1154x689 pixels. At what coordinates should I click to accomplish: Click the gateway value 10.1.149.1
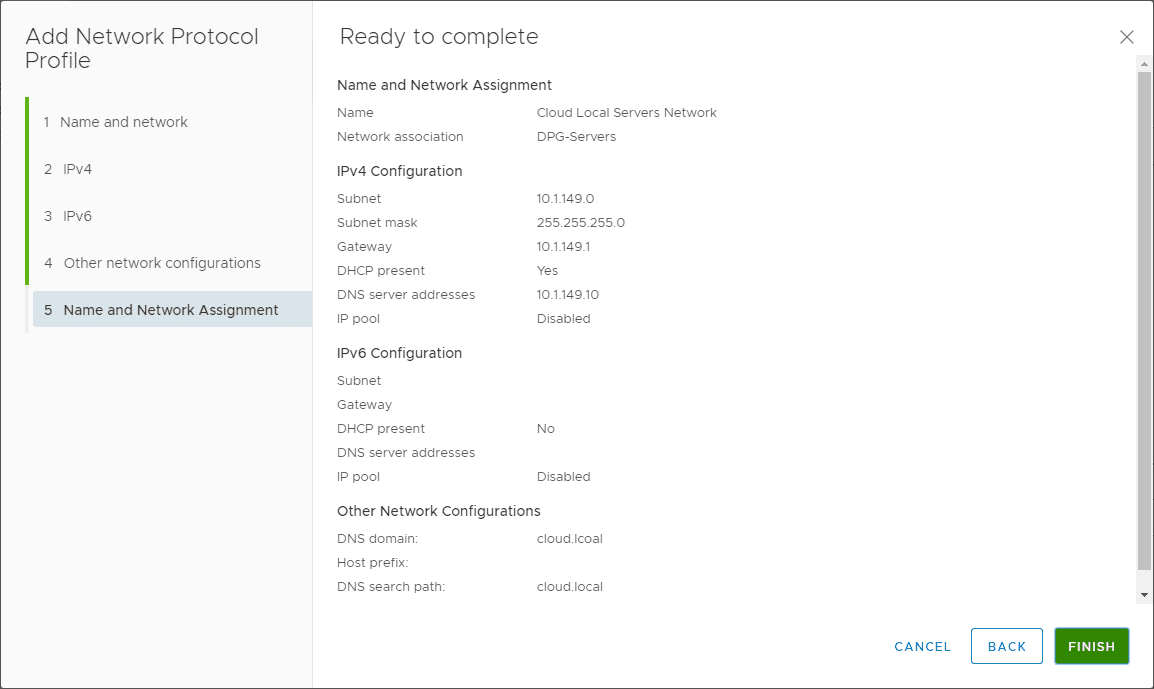(x=563, y=247)
